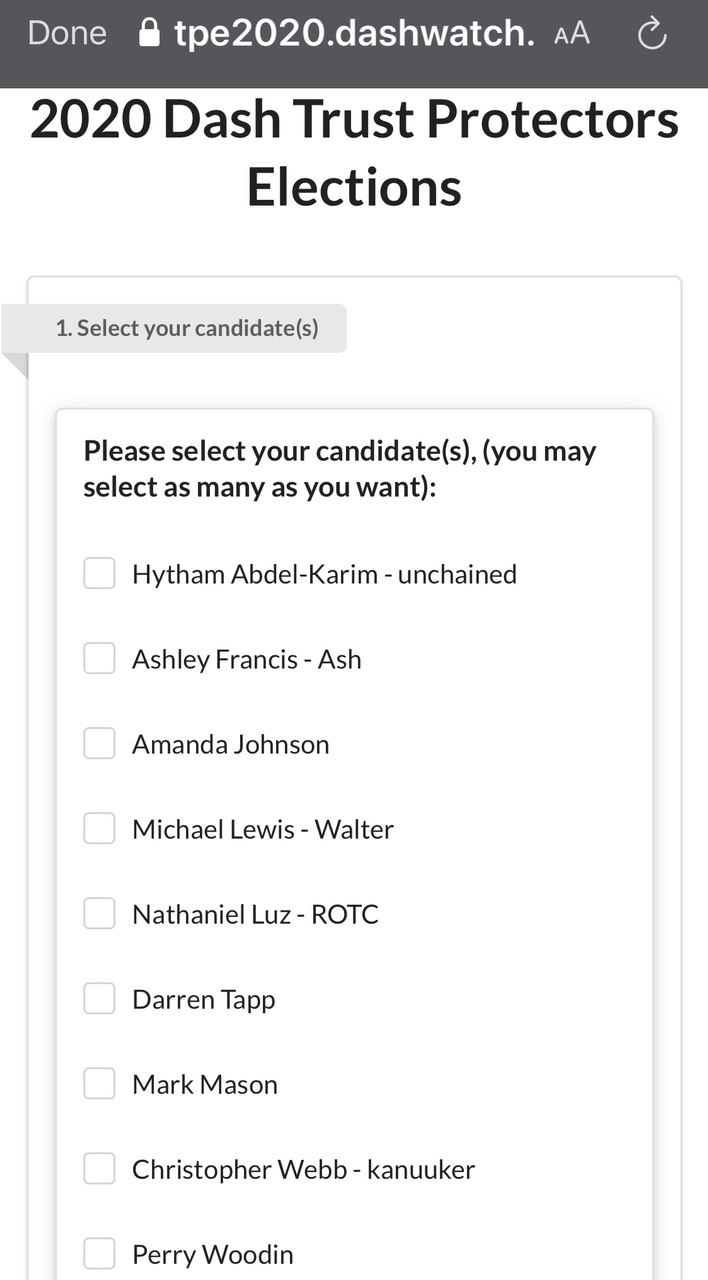Tap the reload page icon

(x=652, y=35)
